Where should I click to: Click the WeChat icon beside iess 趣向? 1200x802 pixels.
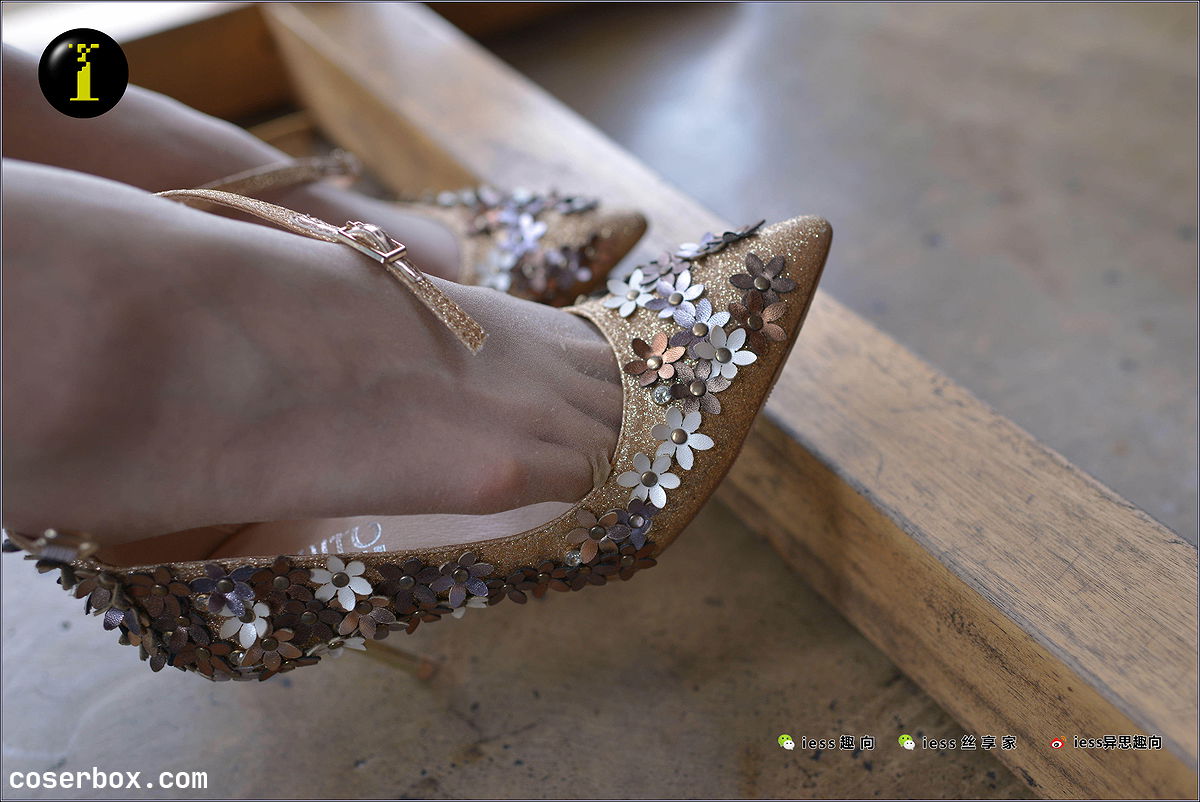pos(786,742)
